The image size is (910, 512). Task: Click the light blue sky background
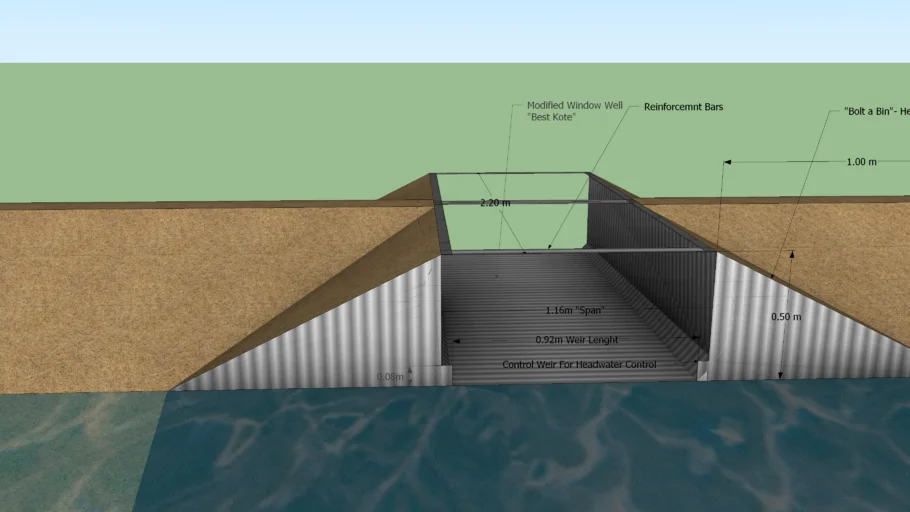click(455, 31)
